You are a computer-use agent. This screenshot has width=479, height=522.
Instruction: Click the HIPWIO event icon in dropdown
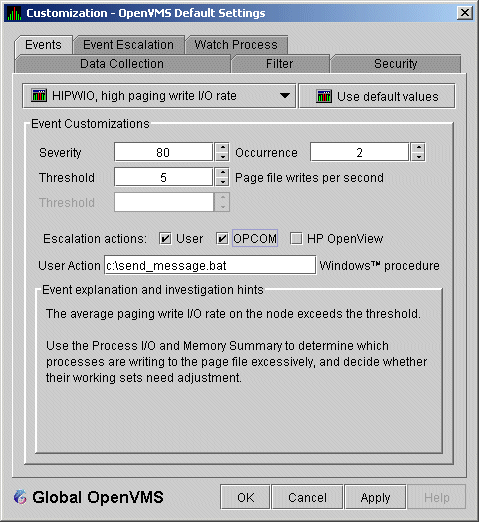(39, 96)
